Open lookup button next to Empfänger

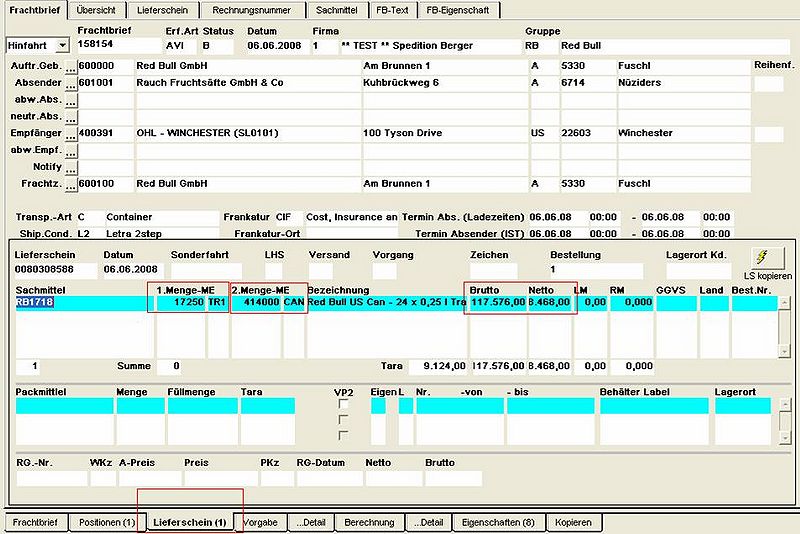71,134
